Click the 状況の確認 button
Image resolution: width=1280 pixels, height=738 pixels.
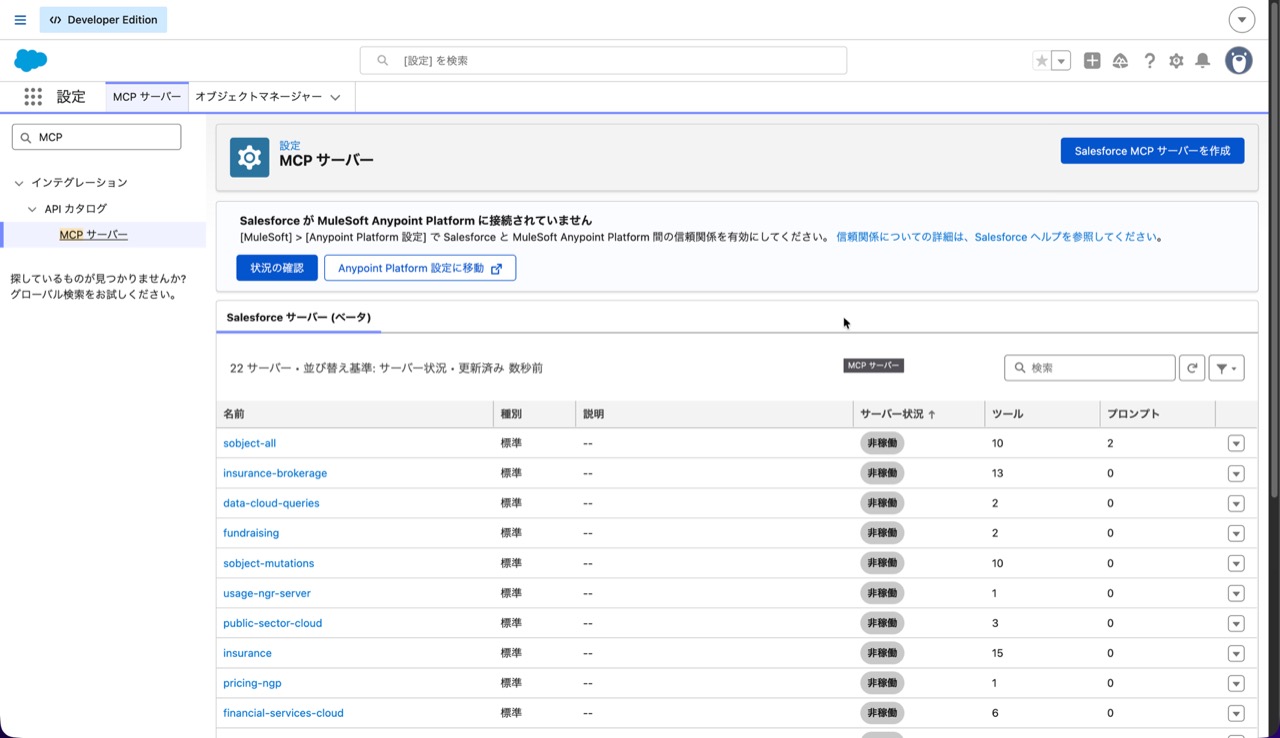pos(277,268)
